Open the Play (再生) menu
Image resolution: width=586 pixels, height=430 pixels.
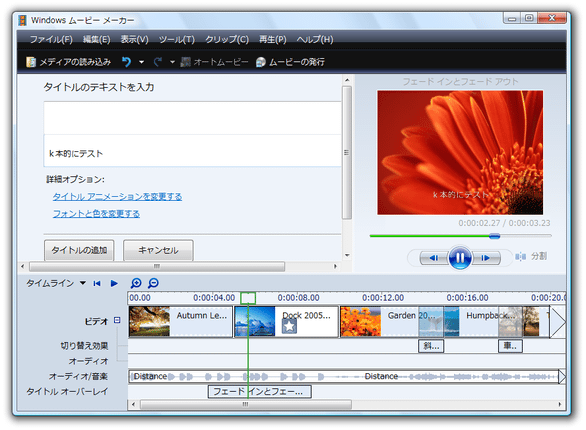point(273,40)
